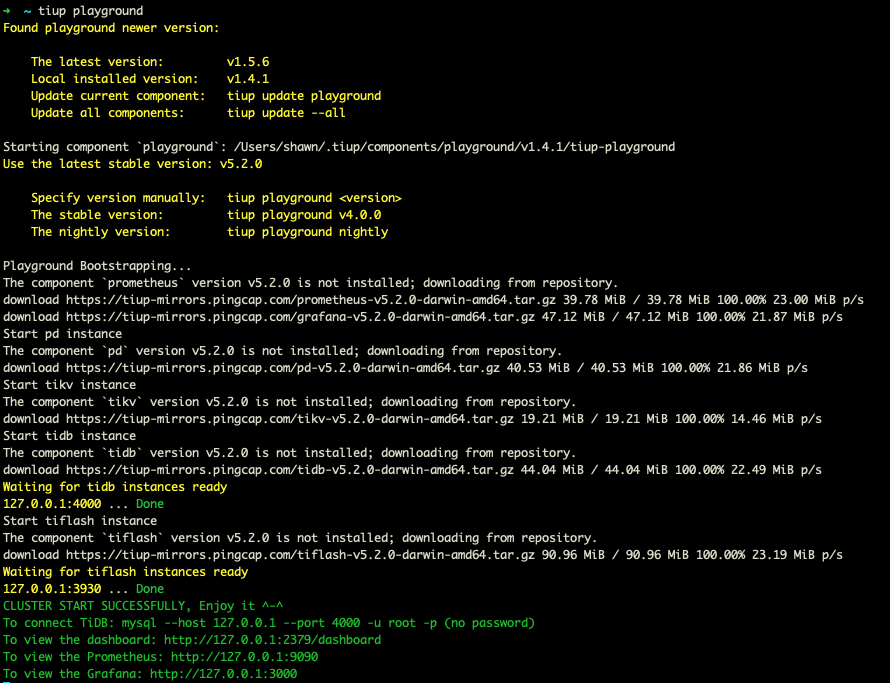Click the 'tiup playground' command at the prompt
The height and width of the screenshot is (683, 890).
[91, 11]
